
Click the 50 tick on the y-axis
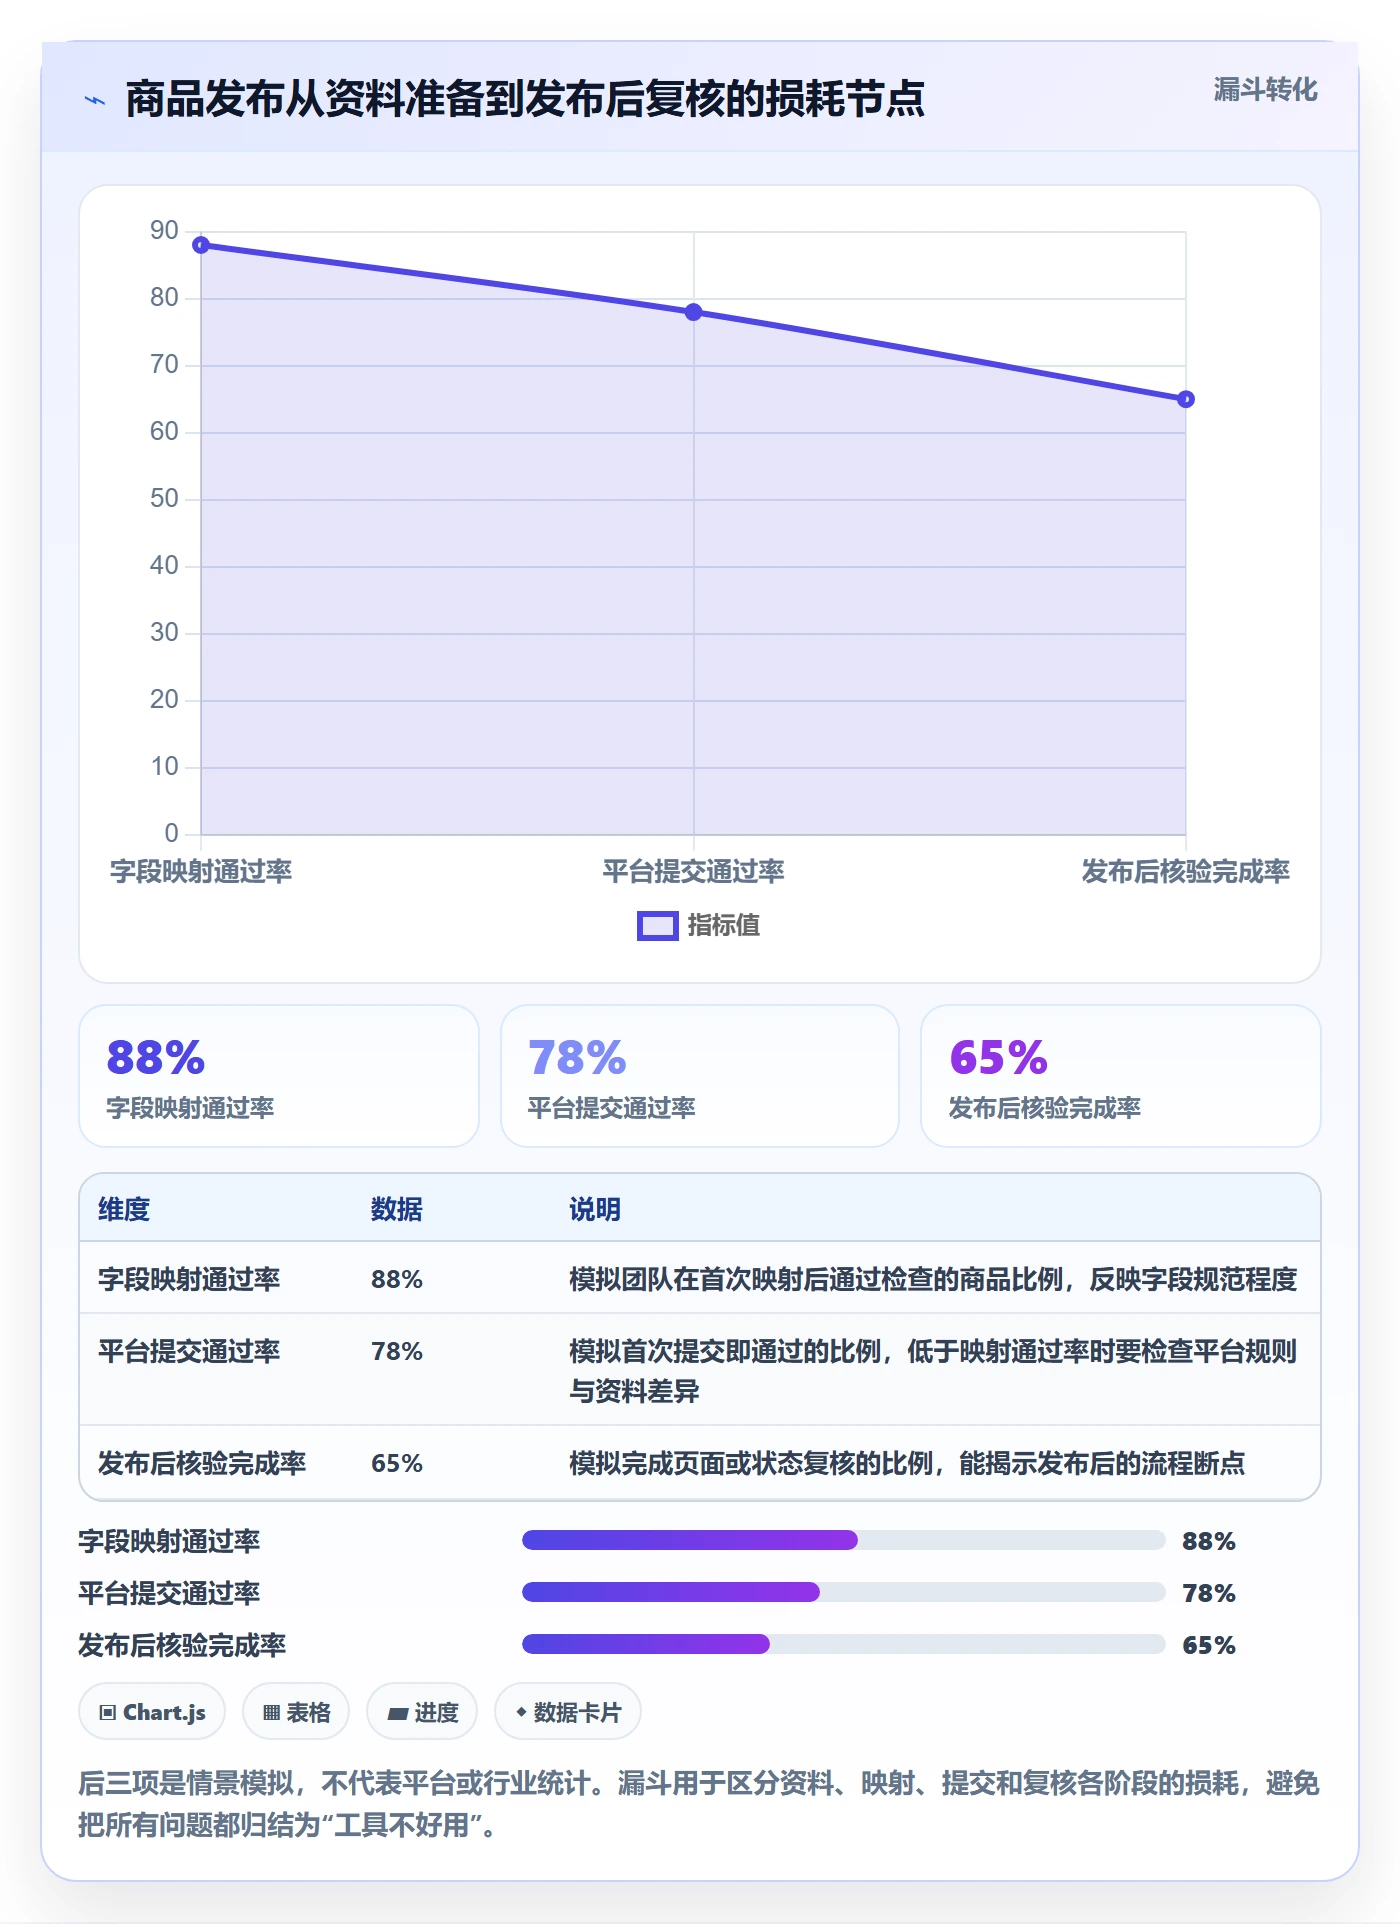164,499
